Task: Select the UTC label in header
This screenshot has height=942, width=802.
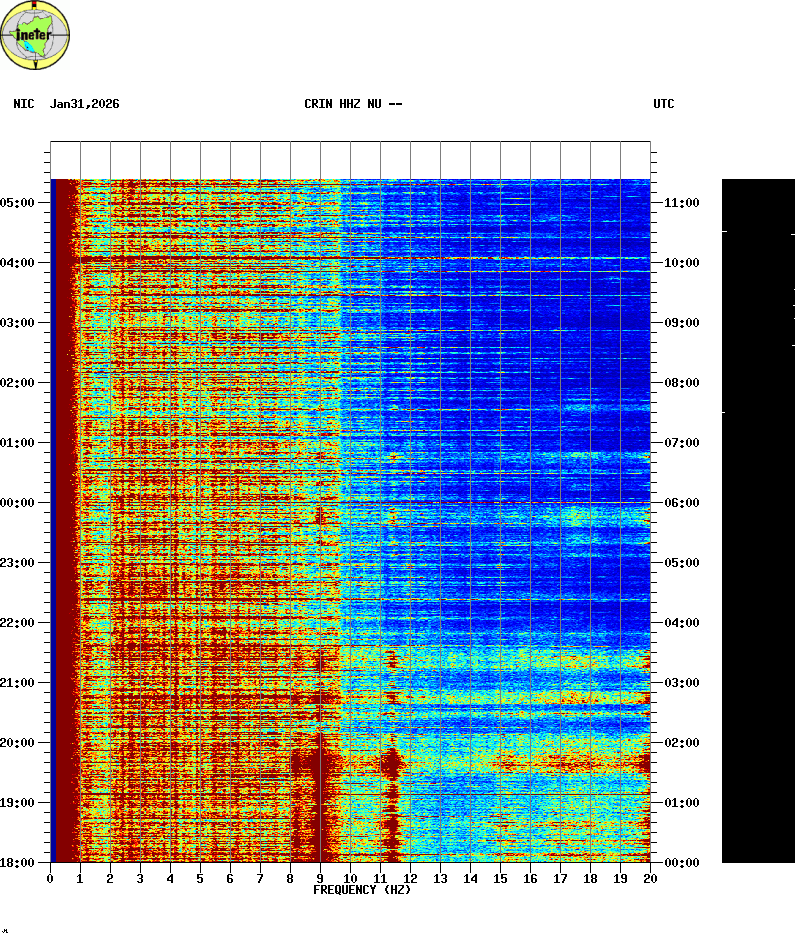Action: pyautogui.click(x=664, y=104)
